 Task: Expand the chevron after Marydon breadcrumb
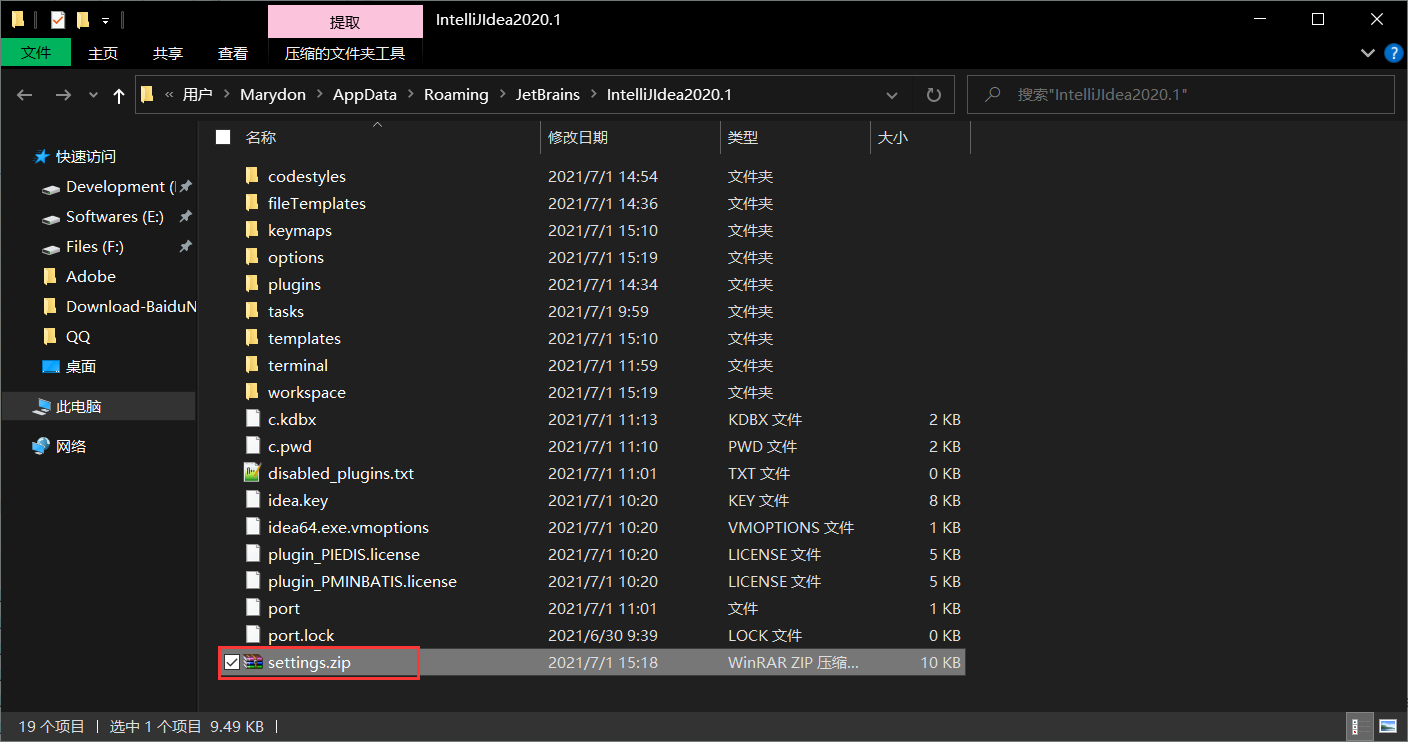(319, 95)
